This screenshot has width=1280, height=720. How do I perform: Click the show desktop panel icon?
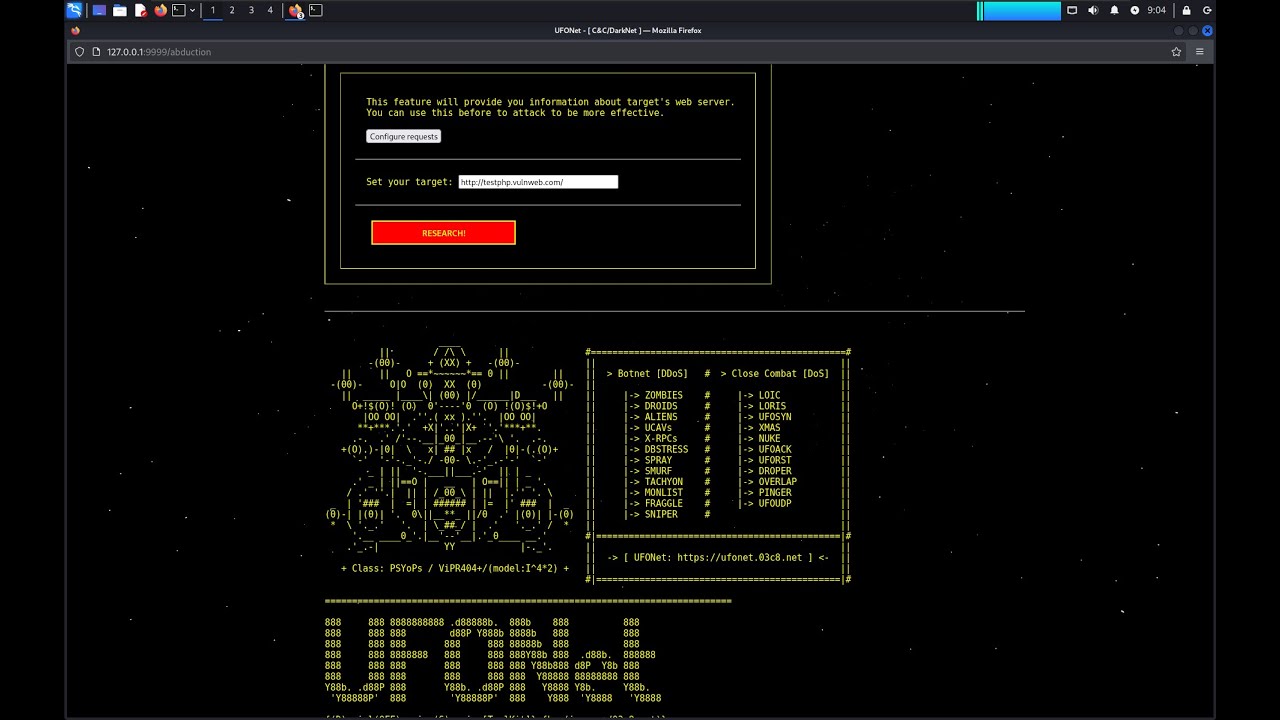click(x=99, y=10)
